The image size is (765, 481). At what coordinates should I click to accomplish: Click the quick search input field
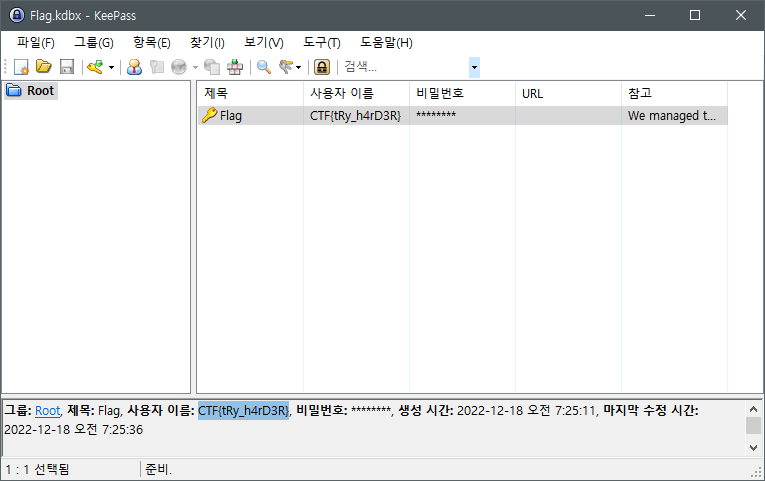click(x=405, y=67)
